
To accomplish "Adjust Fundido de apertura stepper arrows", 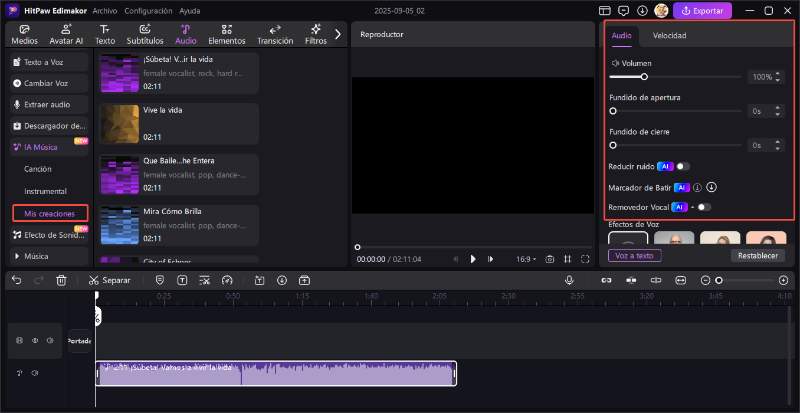I will (778, 111).
